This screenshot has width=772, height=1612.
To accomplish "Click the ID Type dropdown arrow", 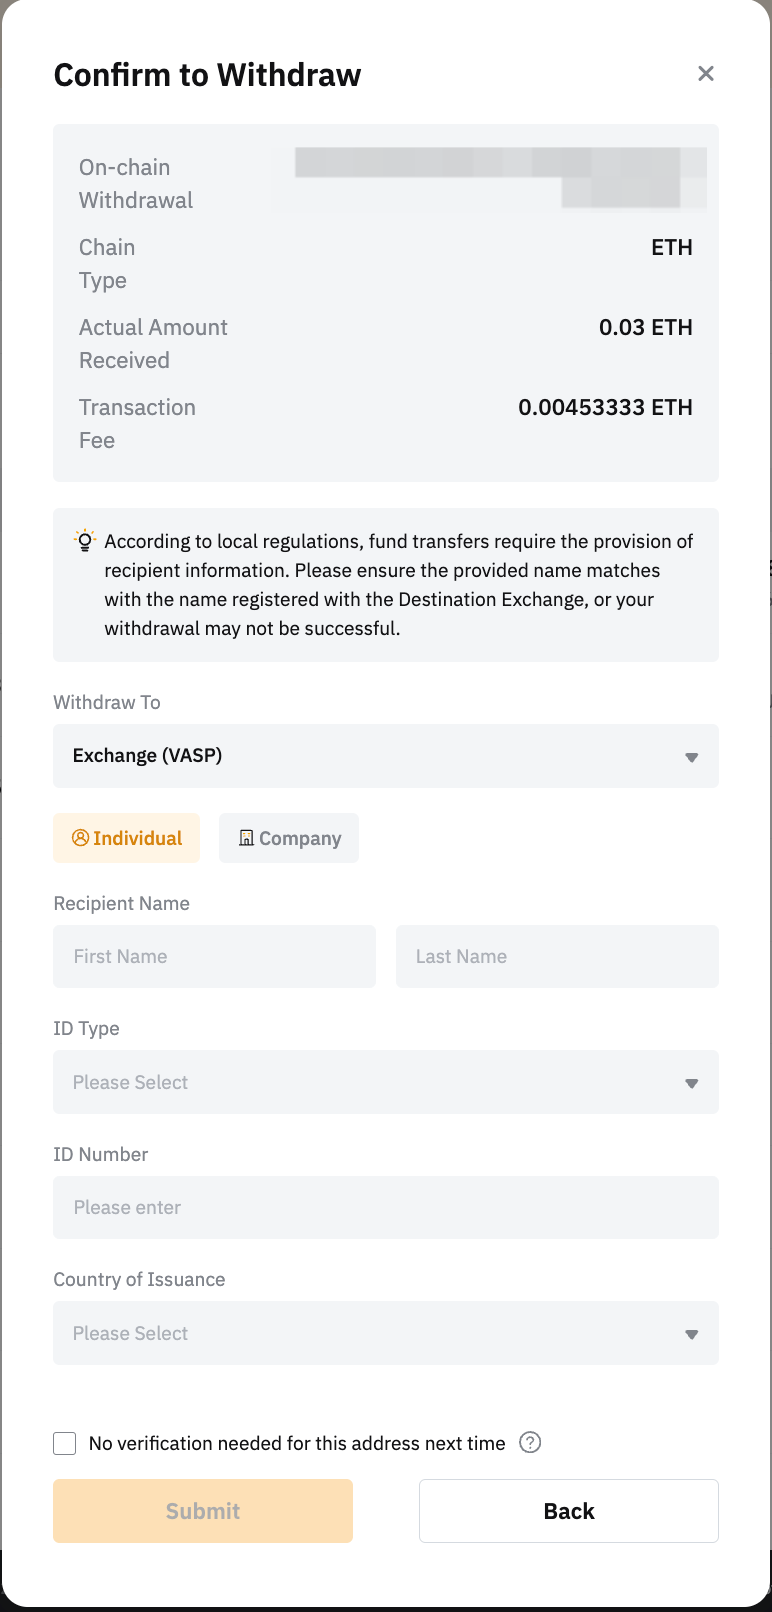I will [x=691, y=1083].
